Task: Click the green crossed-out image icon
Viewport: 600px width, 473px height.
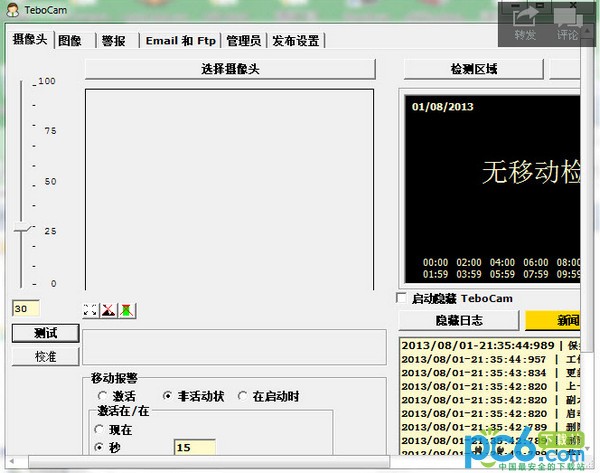Action: (127, 310)
